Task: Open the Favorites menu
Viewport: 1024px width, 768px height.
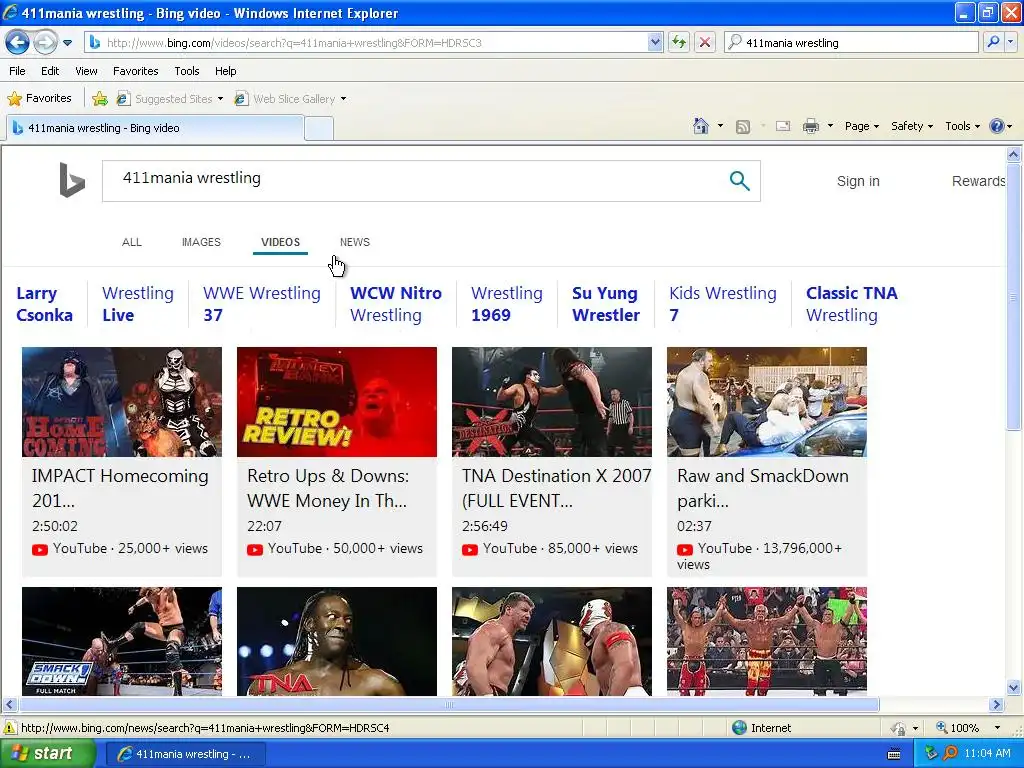Action: (x=136, y=71)
